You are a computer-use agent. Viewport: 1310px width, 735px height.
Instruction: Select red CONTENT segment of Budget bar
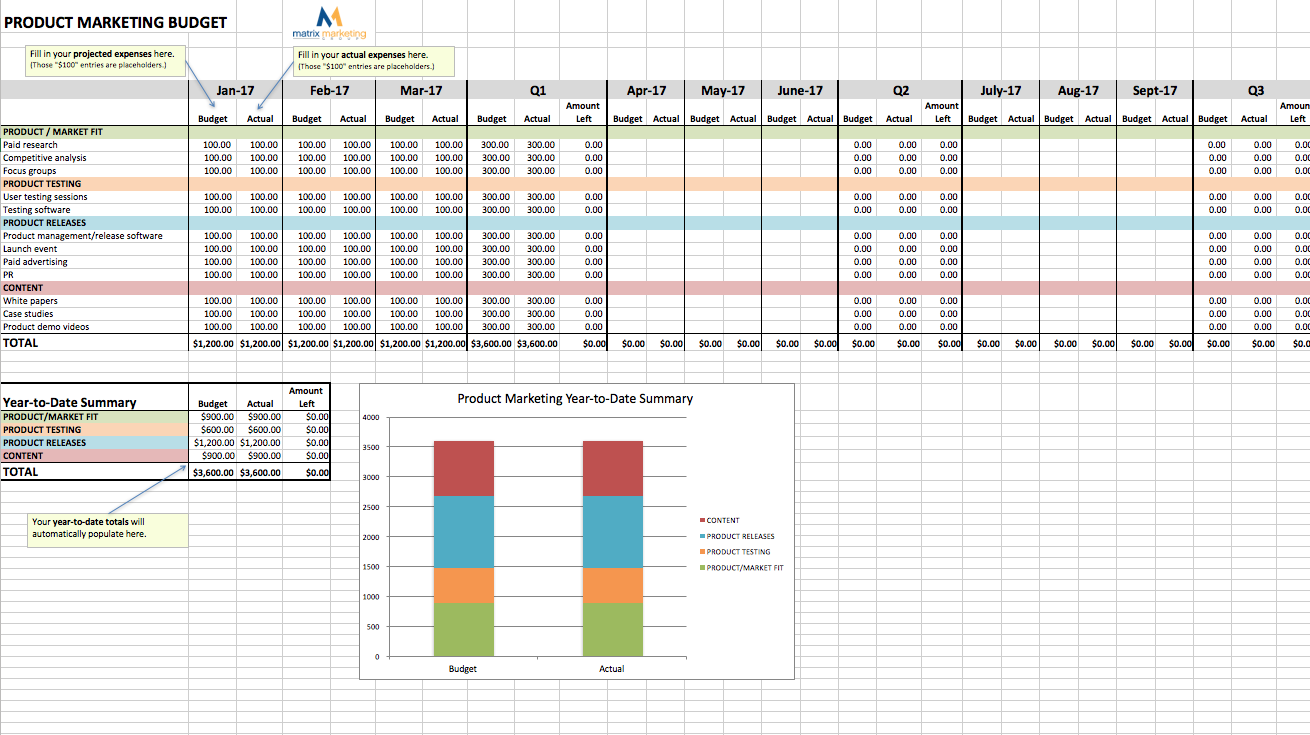[463, 468]
